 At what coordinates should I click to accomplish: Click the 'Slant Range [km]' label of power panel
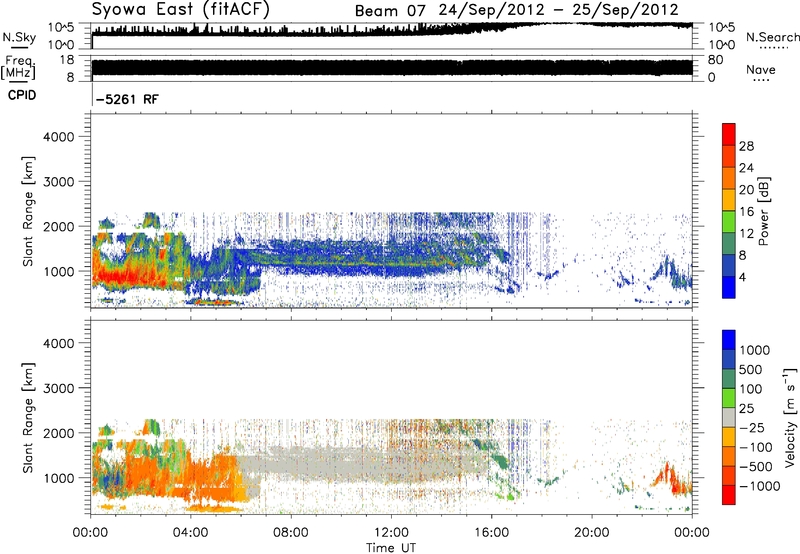click(x=28, y=211)
